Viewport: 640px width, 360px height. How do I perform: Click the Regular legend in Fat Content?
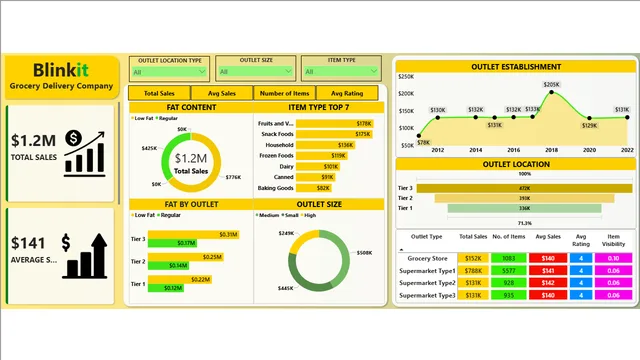click(x=167, y=118)
